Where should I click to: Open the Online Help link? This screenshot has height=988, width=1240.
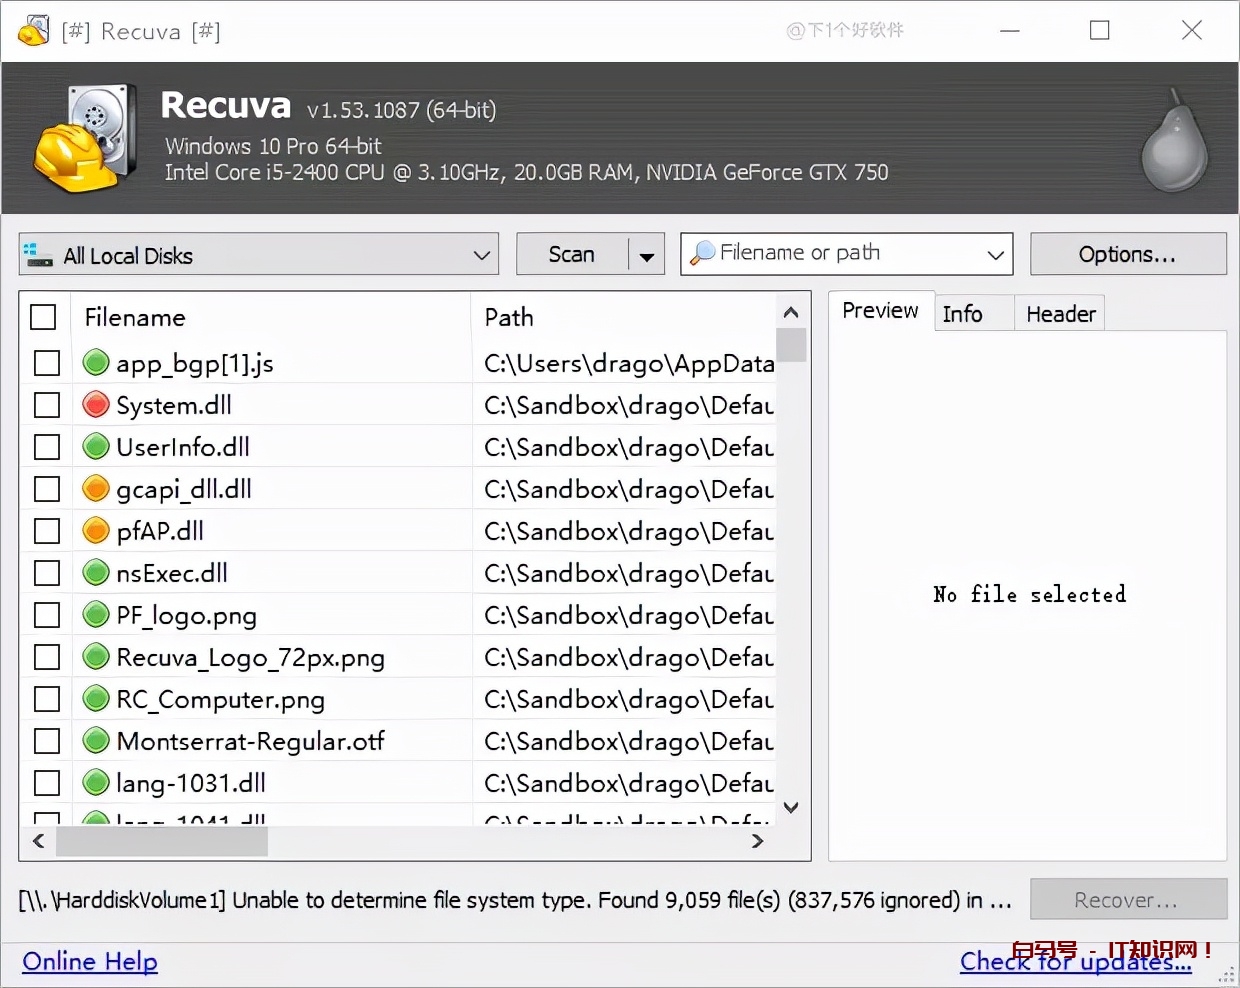[90, 962]
